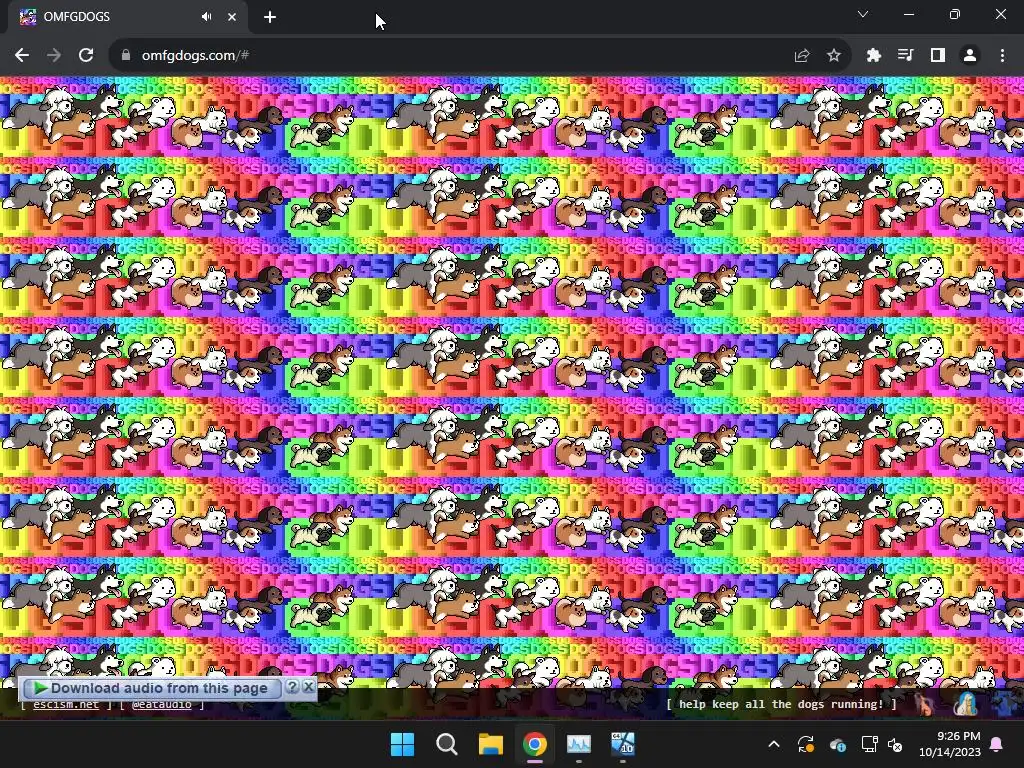Click the forward navigation arrow
1024x768 pixels.
click(54, 56)
